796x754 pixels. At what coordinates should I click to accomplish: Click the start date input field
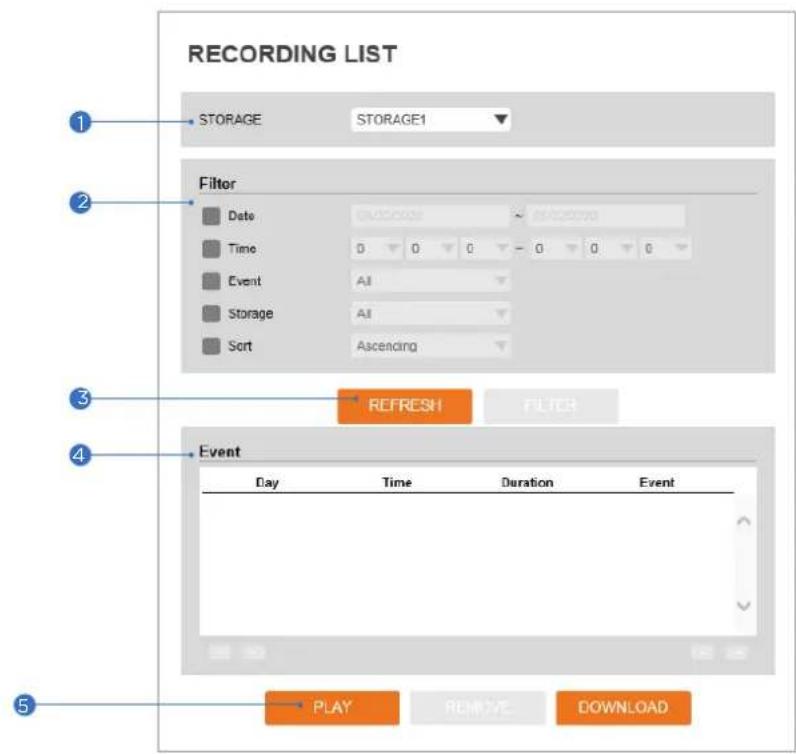coord(430,216)
